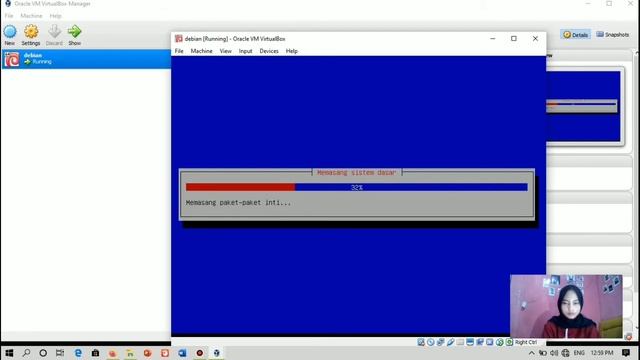Open the Windows Start menu
Screen dimensions: 640x360
click(9, 353)
